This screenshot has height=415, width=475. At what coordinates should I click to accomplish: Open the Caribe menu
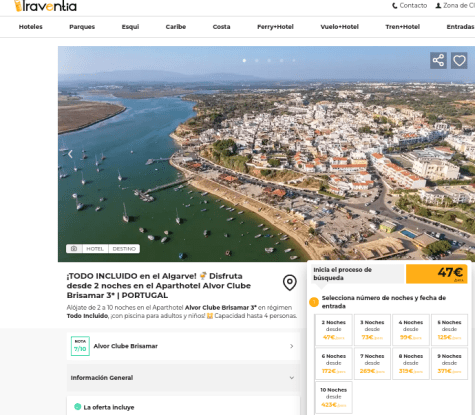click(x=176, y=27)
